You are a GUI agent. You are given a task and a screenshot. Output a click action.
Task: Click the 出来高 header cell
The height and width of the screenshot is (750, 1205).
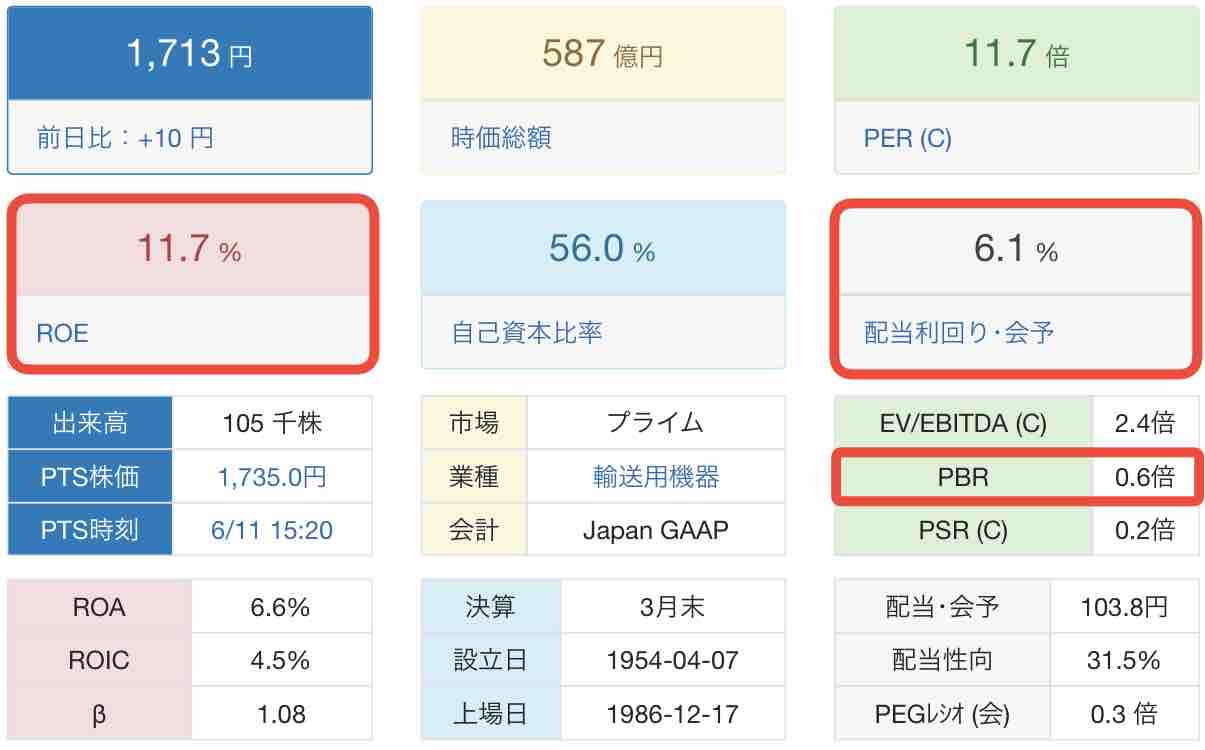(x=90, y=423)
